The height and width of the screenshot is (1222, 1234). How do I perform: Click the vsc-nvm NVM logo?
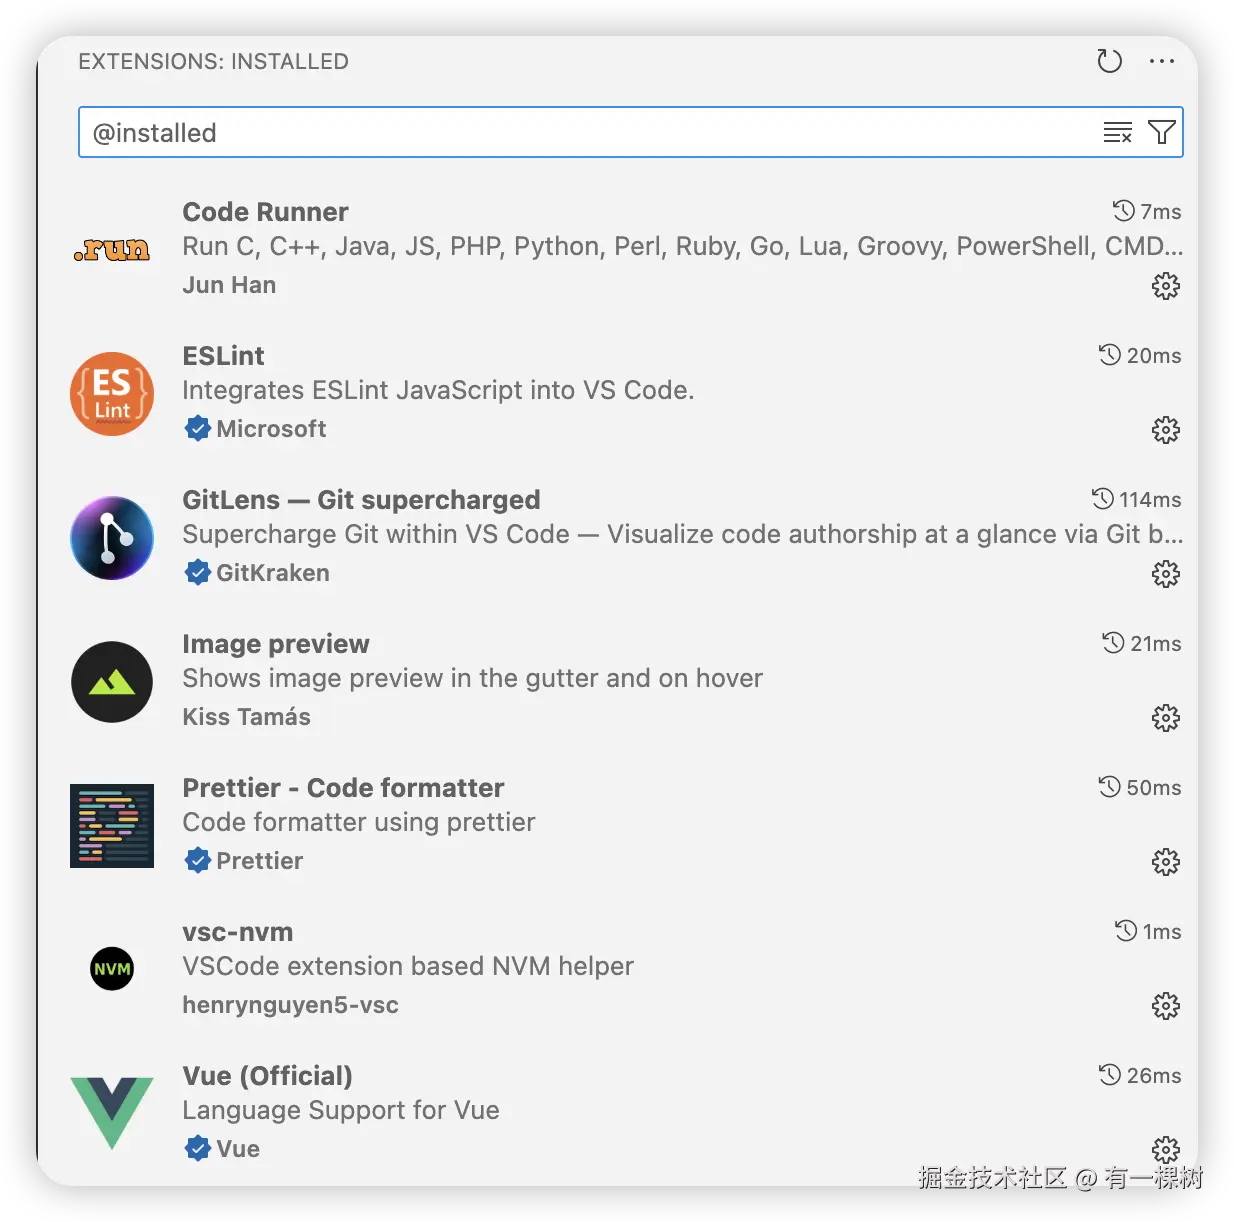click(x=112, y=969)
